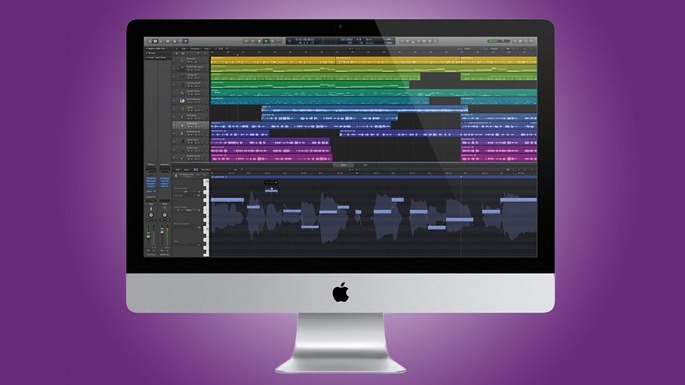The height and width of the screenshot is (385, 685).
Task: Click the LCD position display
Action: 341,41
